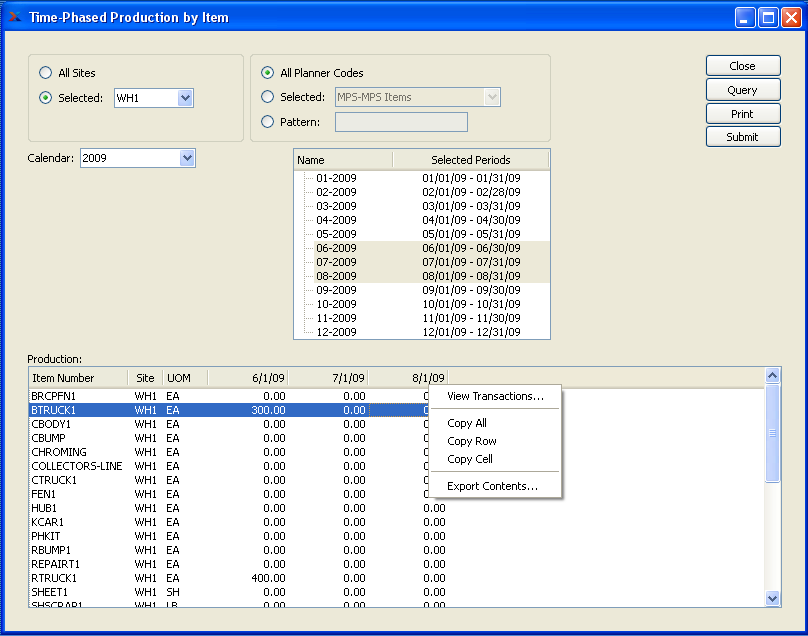Click Copy Row menu entry

(x=472, y=441)
